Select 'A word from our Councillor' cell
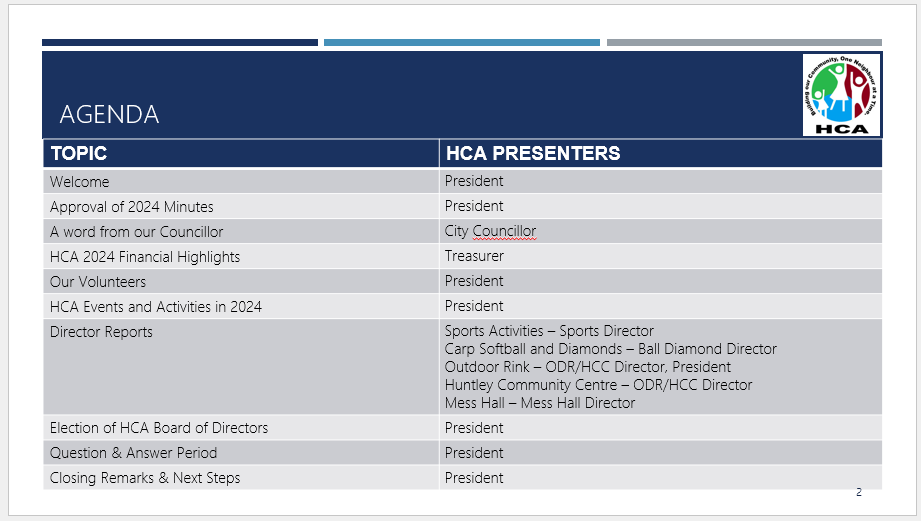Image resolution: width=921 pixels, height=521 pixels. point(137,232)
